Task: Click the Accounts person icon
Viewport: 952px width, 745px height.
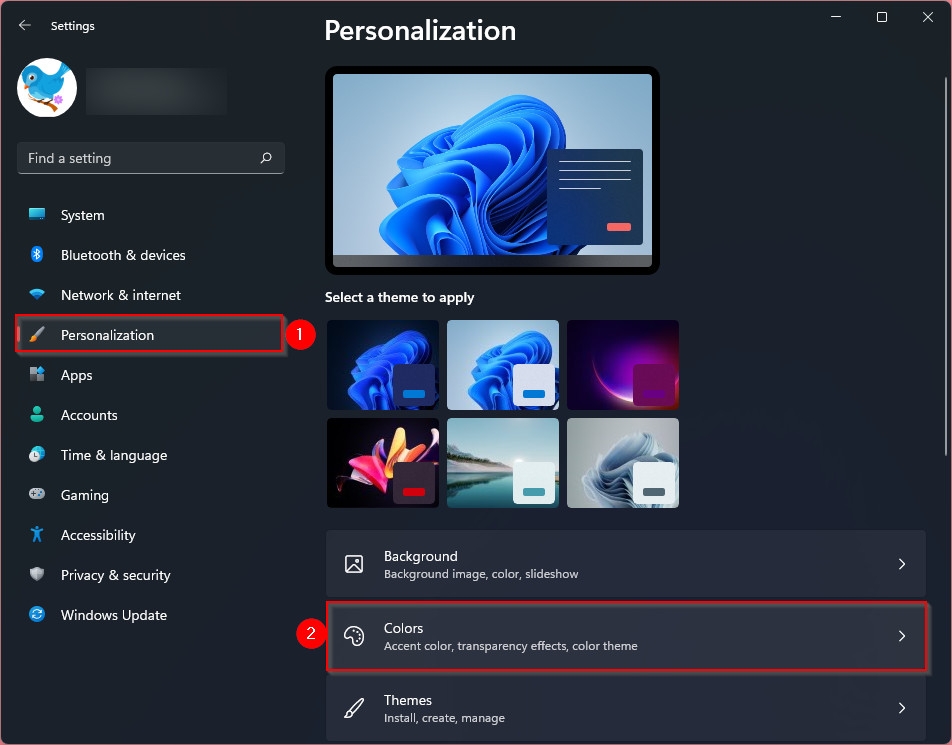Action: pos(37,414)
